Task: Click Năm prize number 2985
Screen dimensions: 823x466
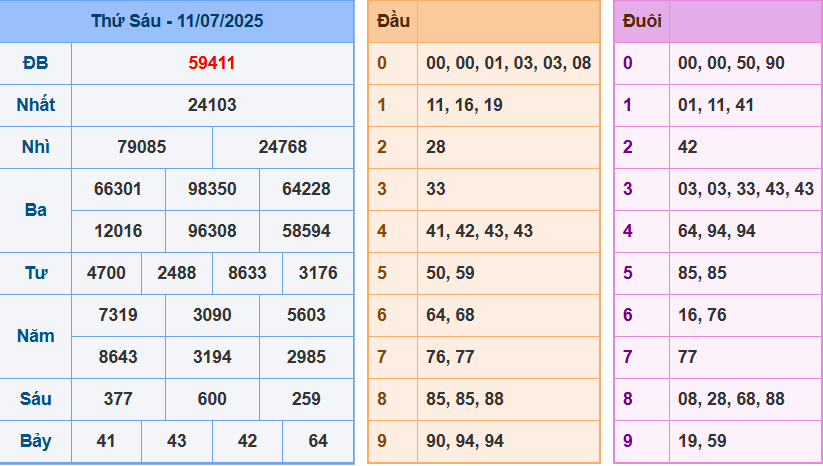Action: [307, 357]
